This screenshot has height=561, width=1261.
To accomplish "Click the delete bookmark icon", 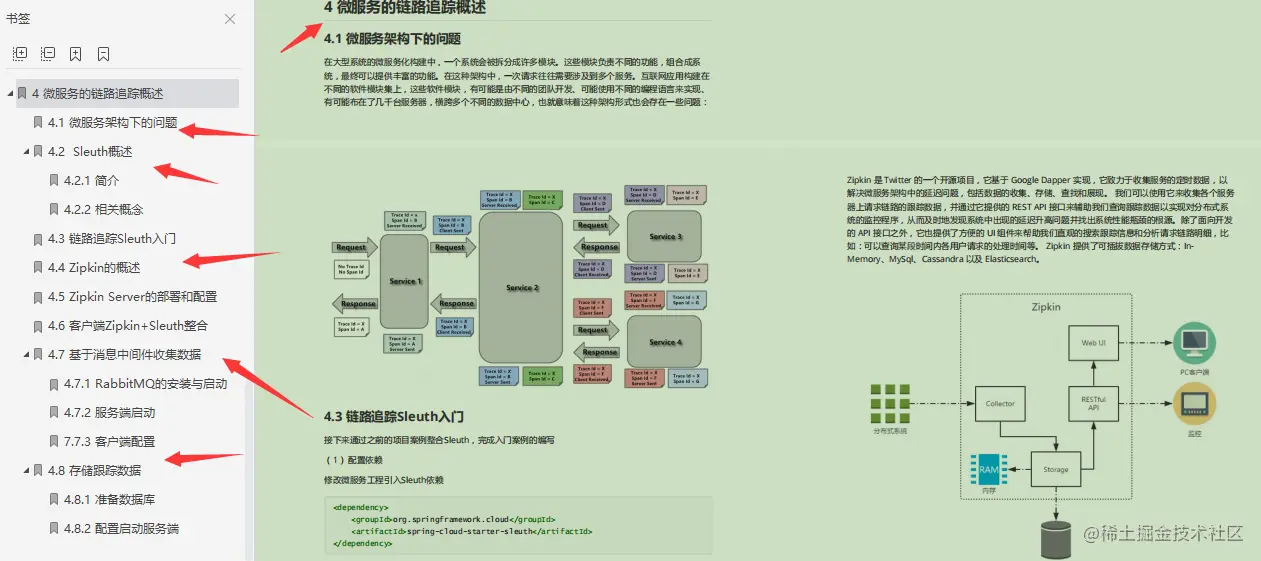I will 104,54.
